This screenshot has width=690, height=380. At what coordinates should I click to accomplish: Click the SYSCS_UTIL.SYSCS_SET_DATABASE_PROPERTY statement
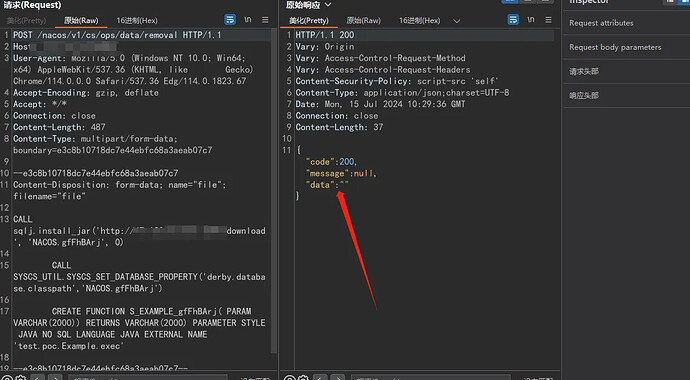pyautogui.click(x=139, y=282)
